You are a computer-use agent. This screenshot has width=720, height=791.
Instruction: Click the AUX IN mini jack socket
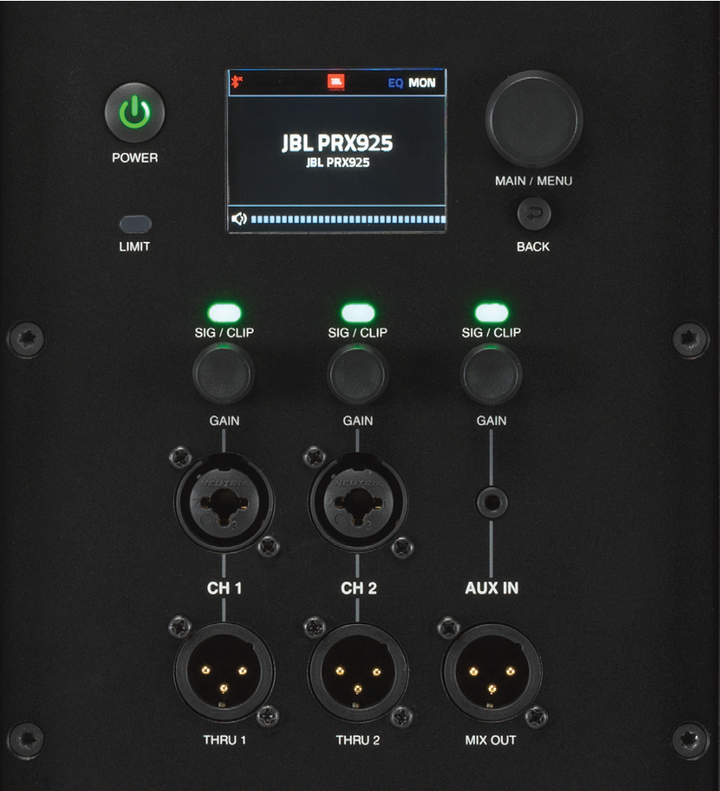tap(492, 502)
